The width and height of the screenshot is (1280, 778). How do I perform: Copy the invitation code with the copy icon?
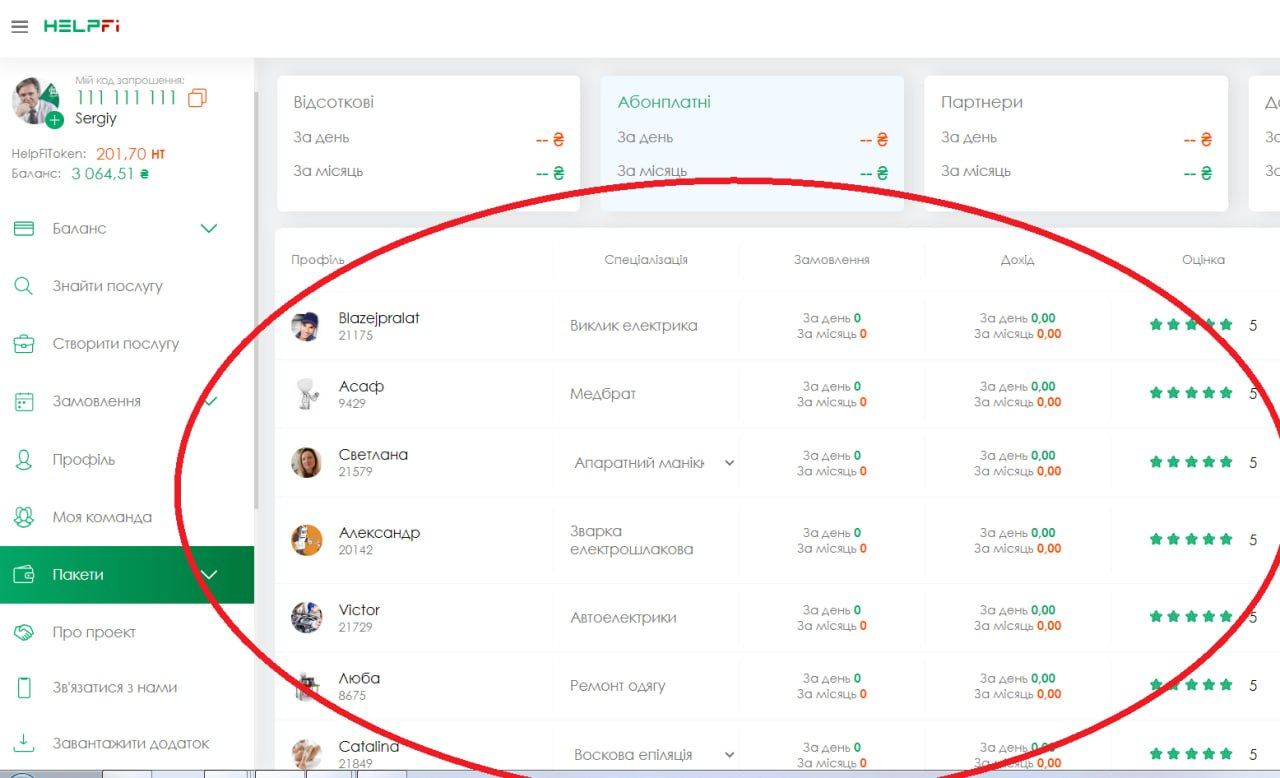pos(197,98)
